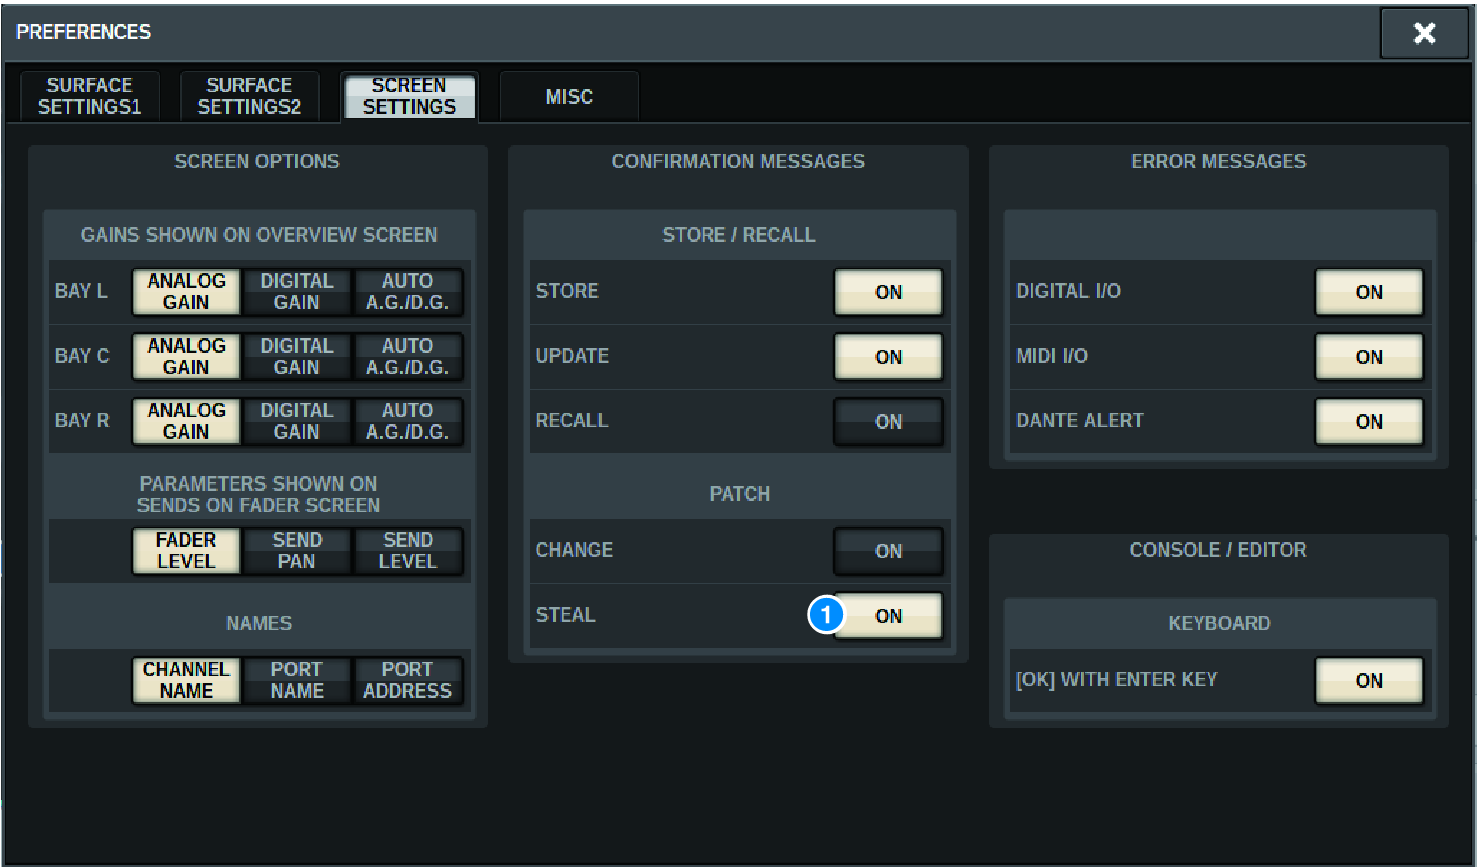Viewport: 1479px width, 867px height.
Task: Choose SEND PAN for sends on fader
Action: (x=297, y=551)
